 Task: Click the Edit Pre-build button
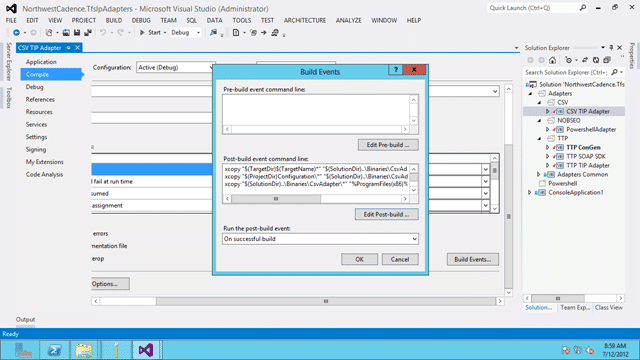tap(387, 145)
